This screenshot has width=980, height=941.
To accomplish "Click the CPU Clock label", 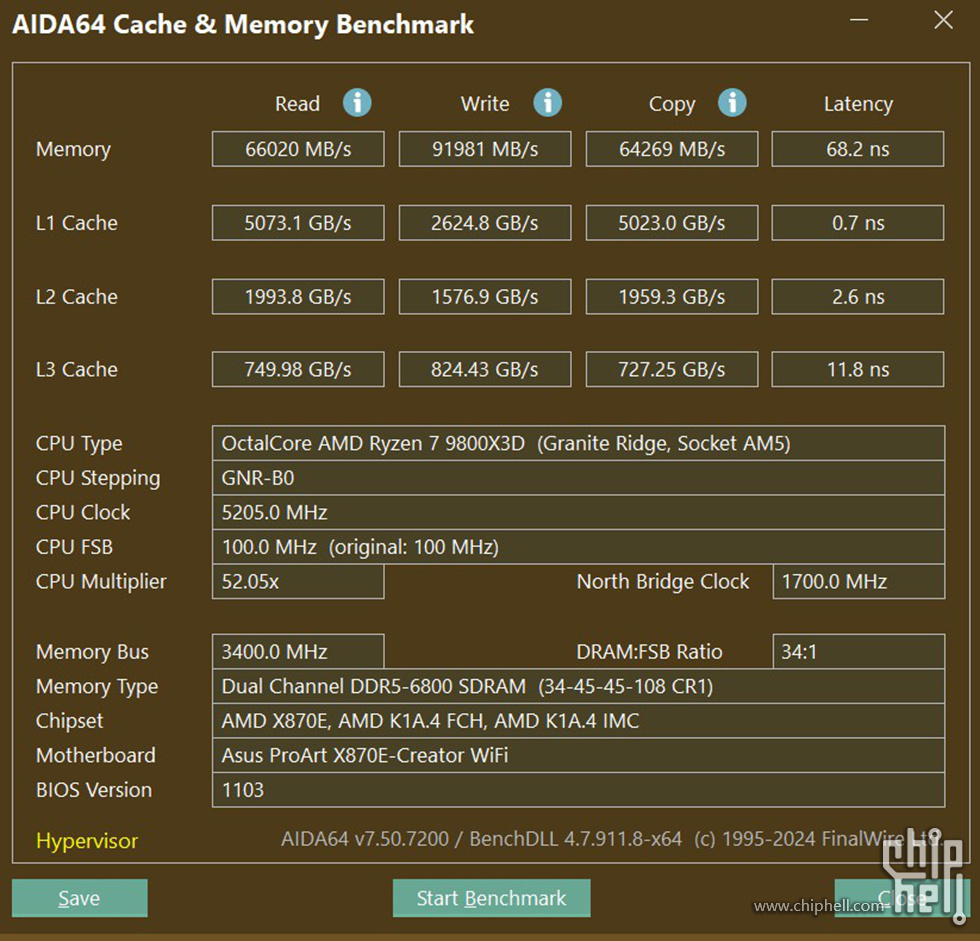I will (83, 512).
